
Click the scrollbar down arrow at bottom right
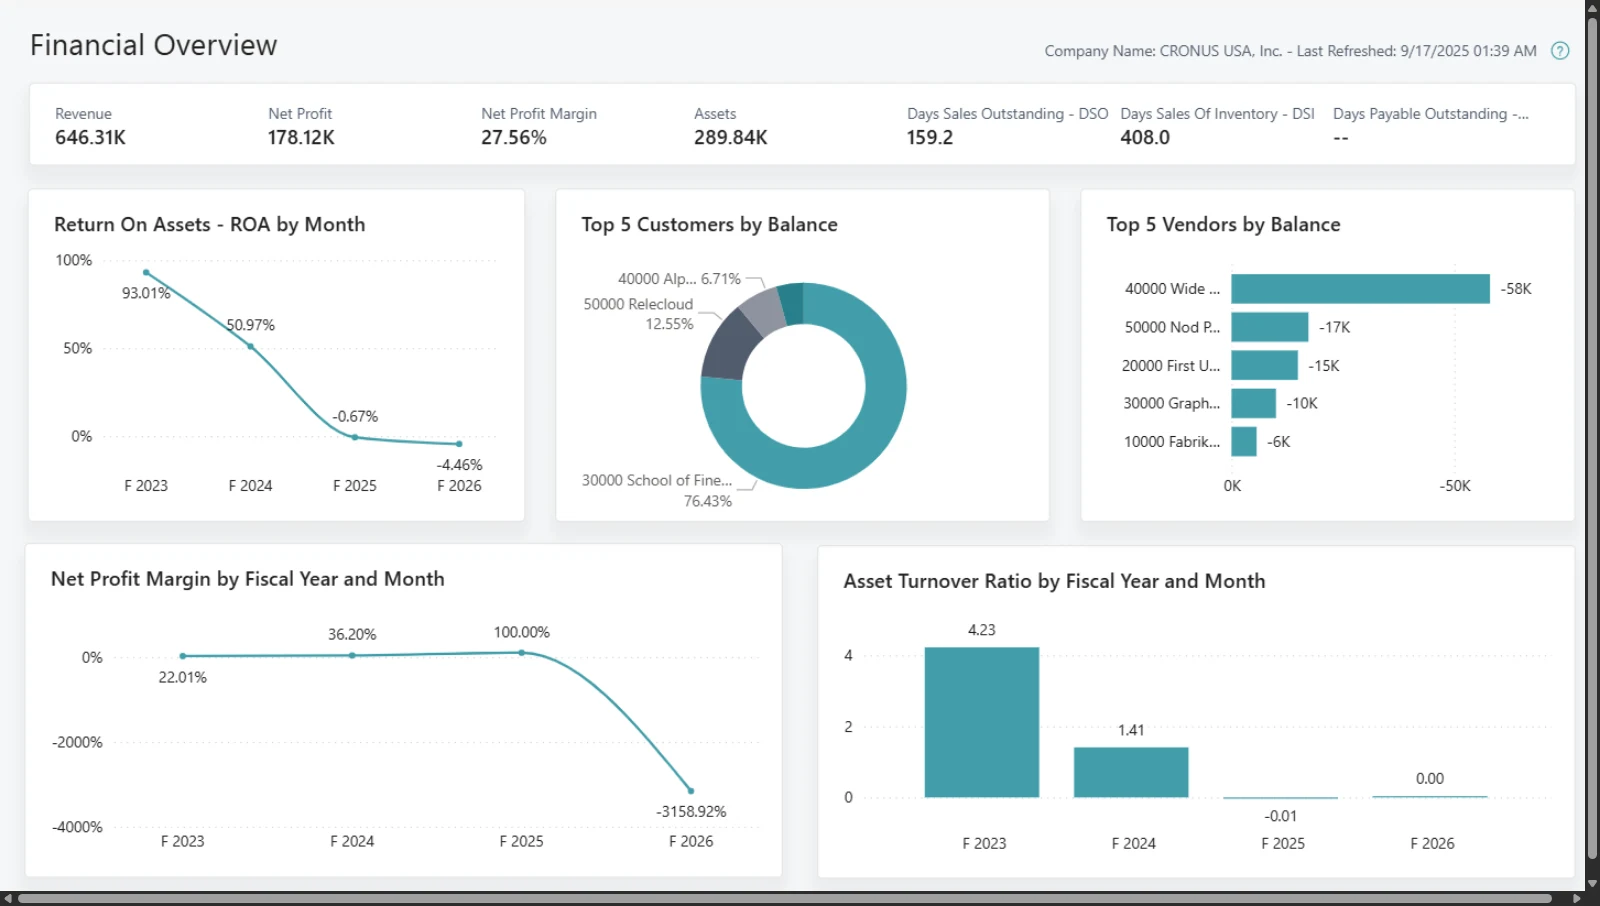click(x=1592, y=884)
